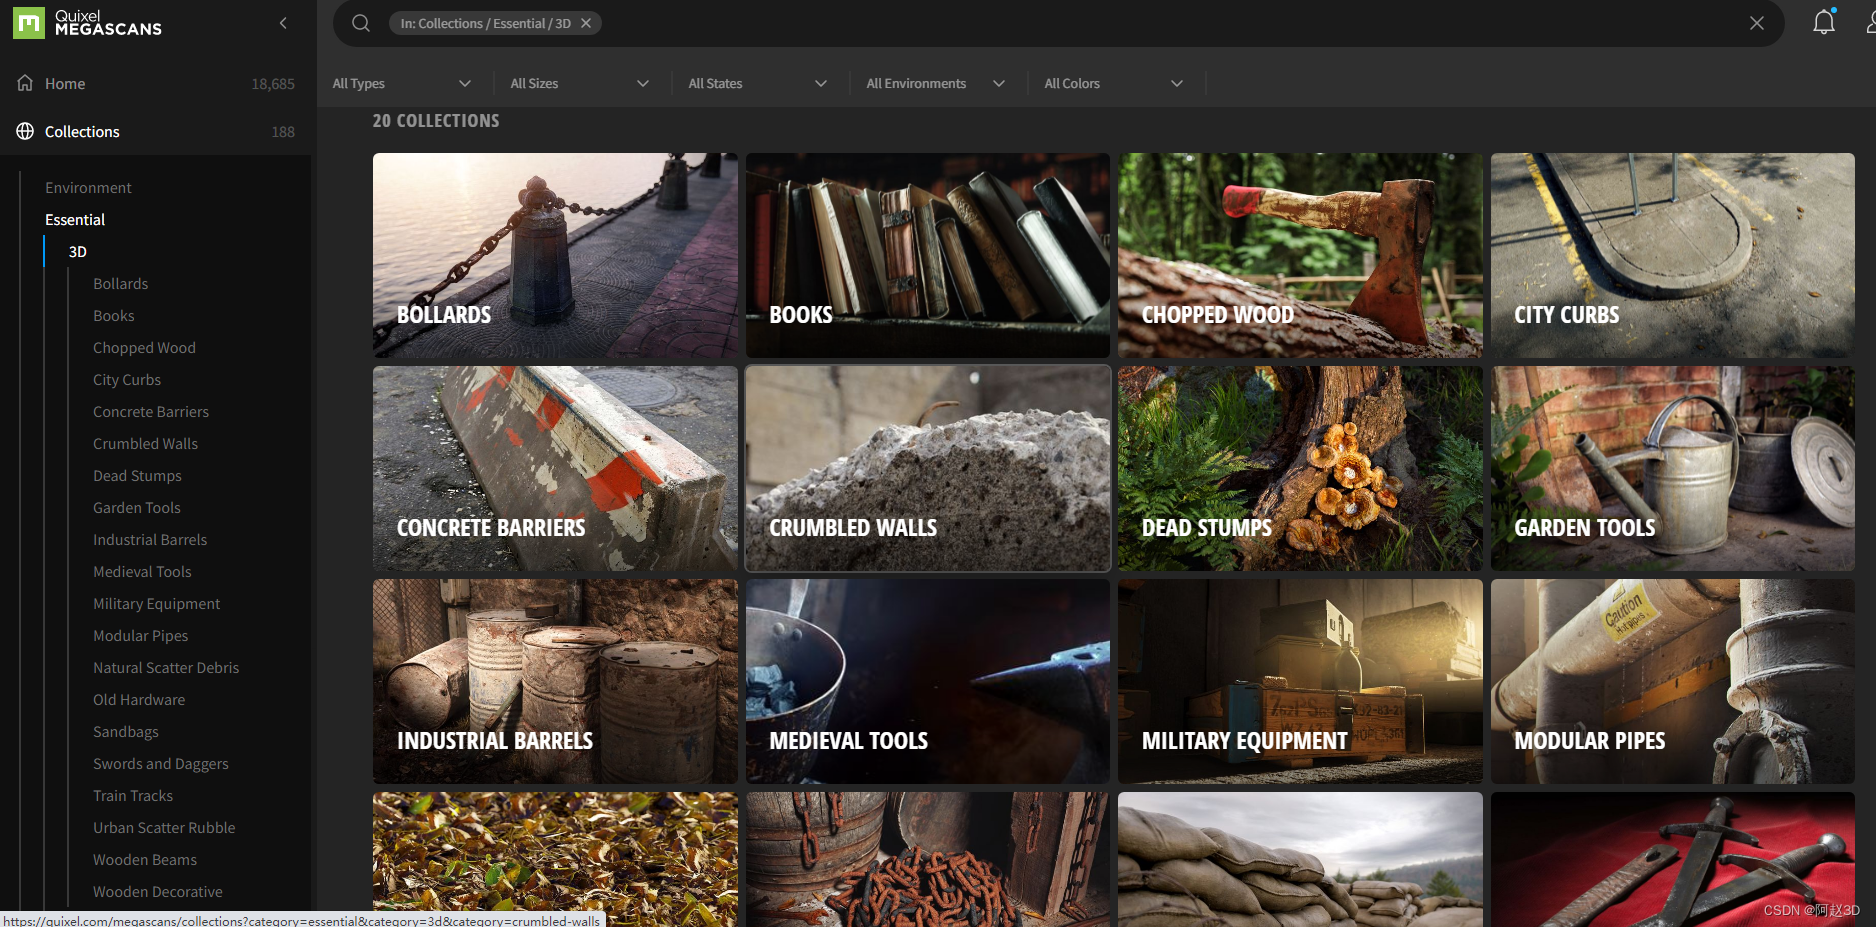Open the CHOPPED WOOD collection thumbnail

click(1300, 255)
